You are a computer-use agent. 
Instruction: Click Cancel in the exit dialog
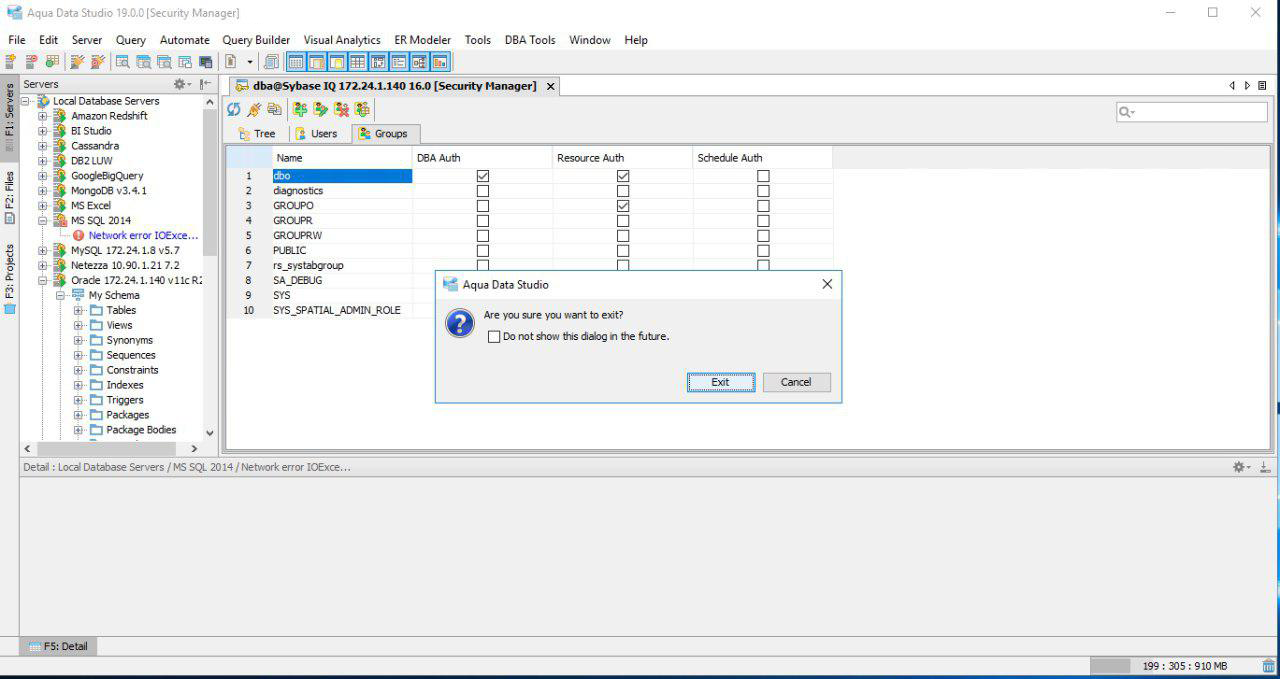(796, 382)
